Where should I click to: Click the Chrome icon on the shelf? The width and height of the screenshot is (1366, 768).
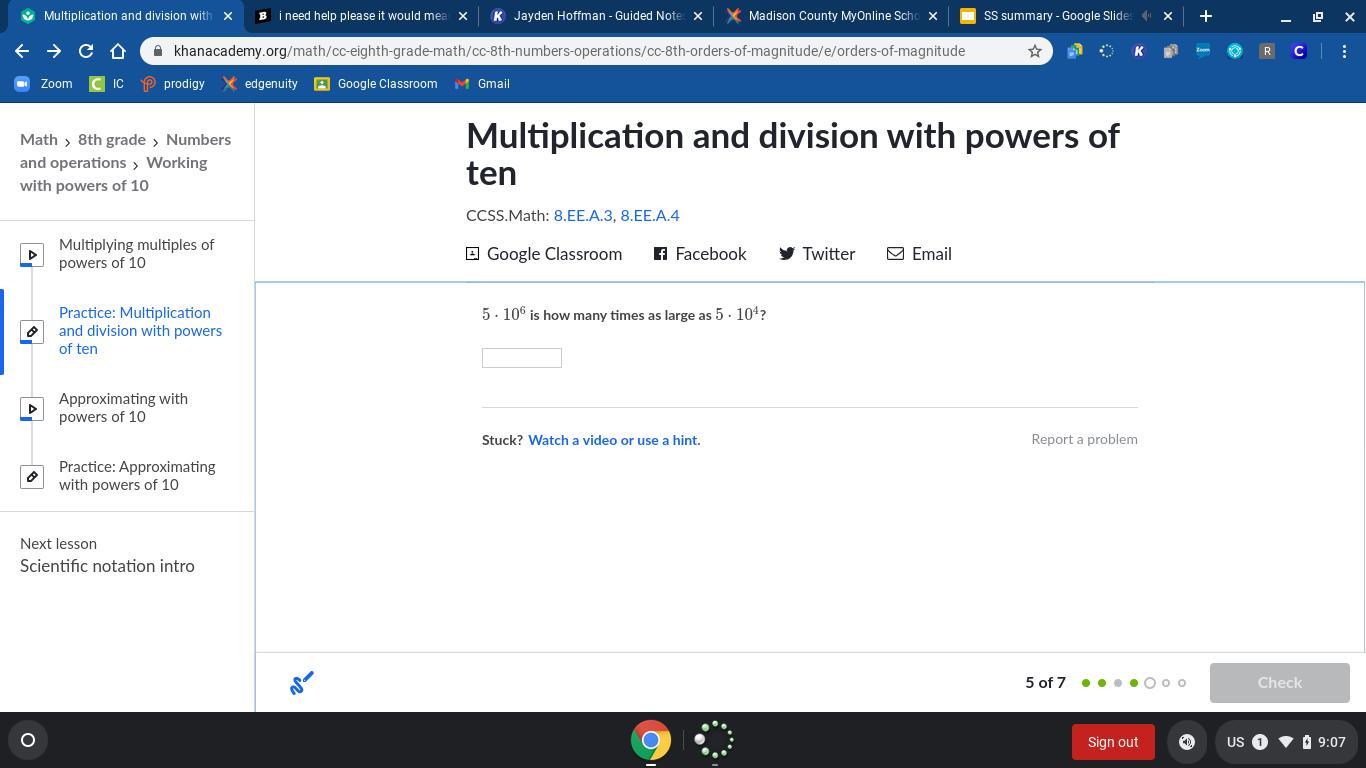pos(650,740)
